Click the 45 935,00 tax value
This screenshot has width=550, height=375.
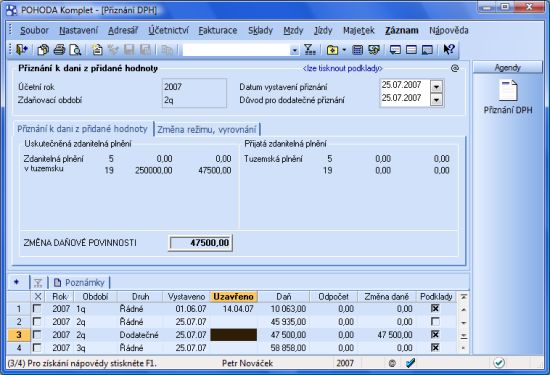(x=288, y=322)
